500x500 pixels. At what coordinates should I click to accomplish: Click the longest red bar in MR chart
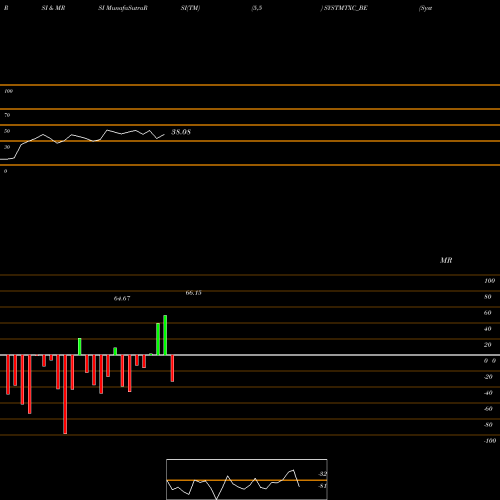(x=65, y=394)
